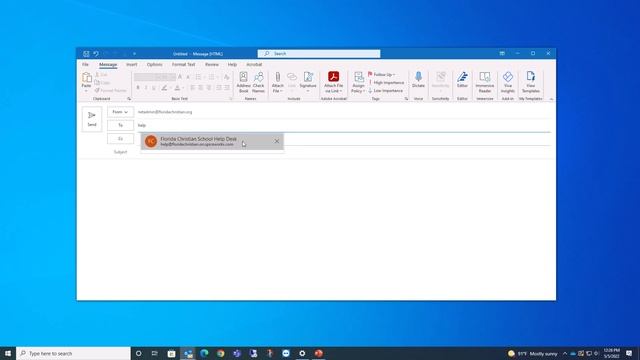Click the To address book button
640x360 pixels.
tap(120, 125)
